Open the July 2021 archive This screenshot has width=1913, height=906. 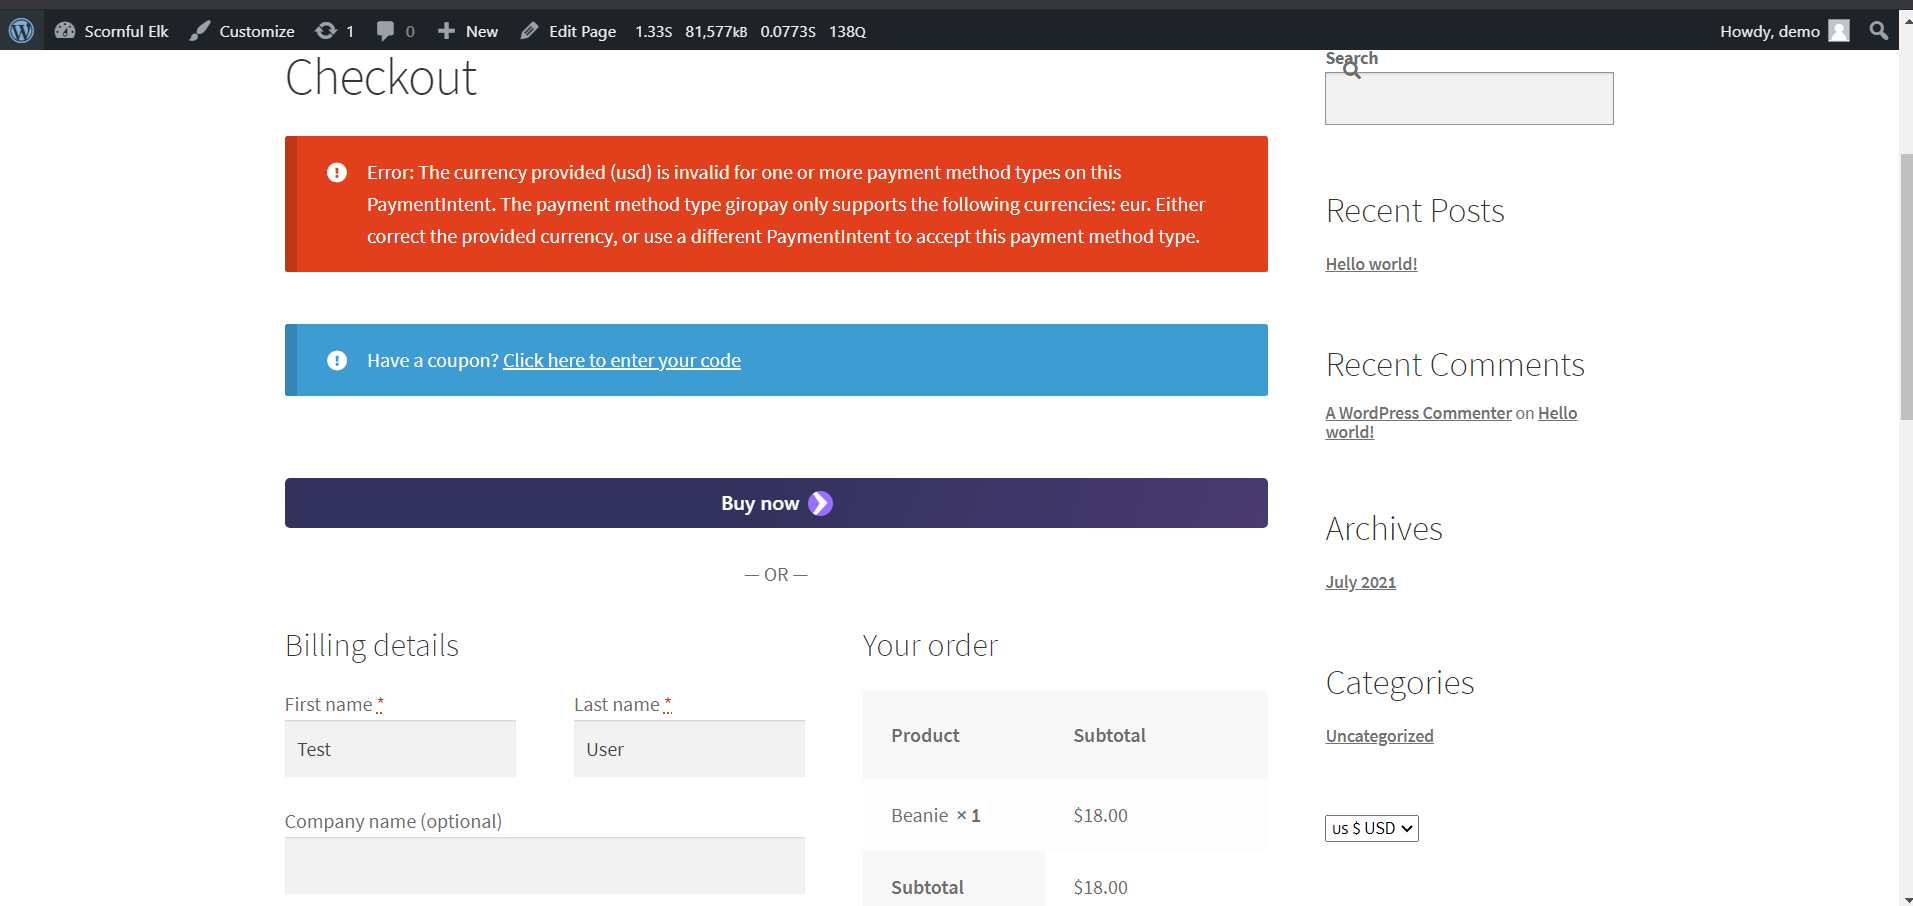click(x=1359, y=581)
